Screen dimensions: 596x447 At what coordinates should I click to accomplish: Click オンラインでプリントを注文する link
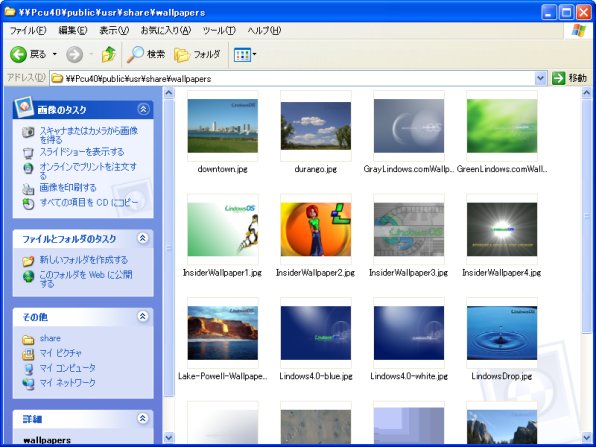click(88, 171)
